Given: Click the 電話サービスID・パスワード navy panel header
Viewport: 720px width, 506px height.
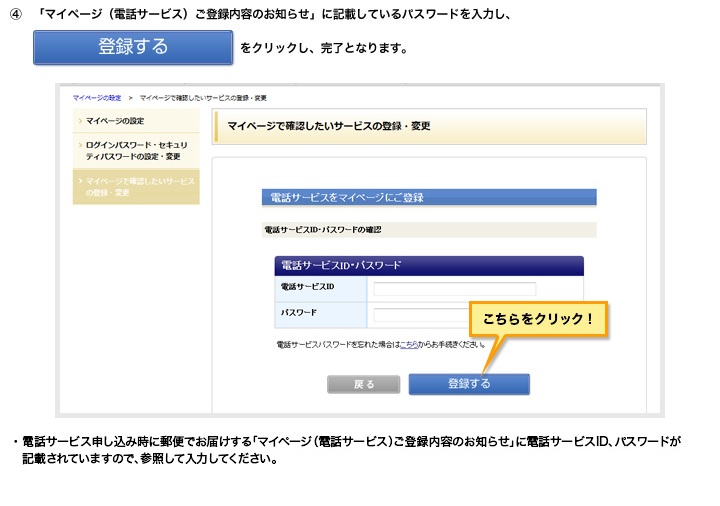Looking at the screenshot, I should pyautogui.click(x=428, y=265).
